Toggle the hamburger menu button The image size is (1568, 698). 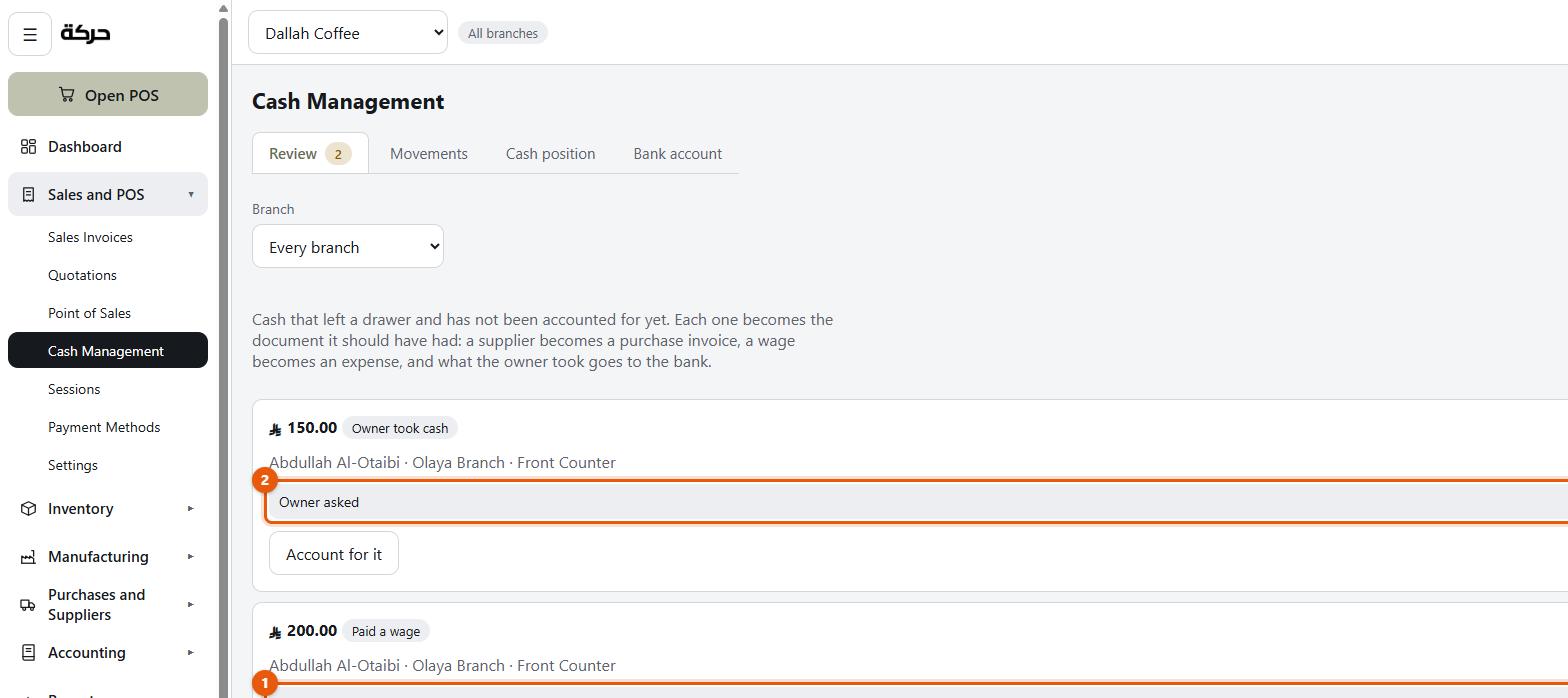coord(30,34)
